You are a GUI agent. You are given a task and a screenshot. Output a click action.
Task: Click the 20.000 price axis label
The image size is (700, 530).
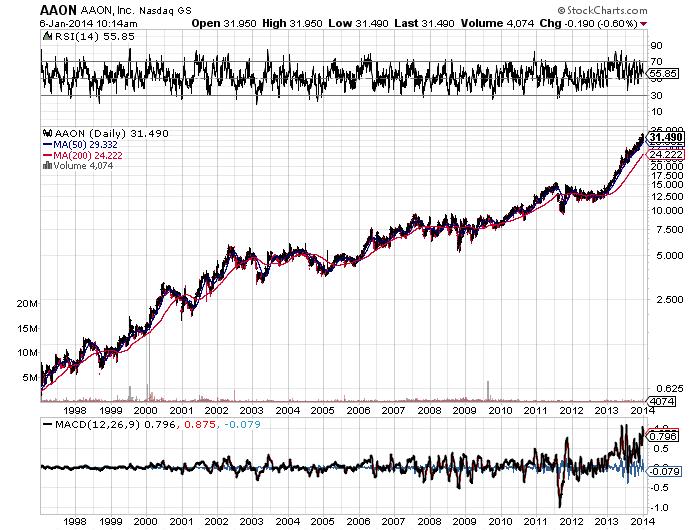(x=667, y=166)
